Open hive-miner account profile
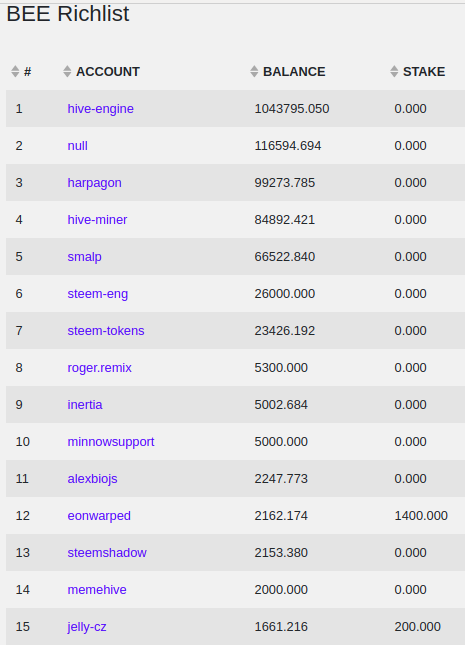The height and width of the screenshot is (645, 465). pos(97,220)
